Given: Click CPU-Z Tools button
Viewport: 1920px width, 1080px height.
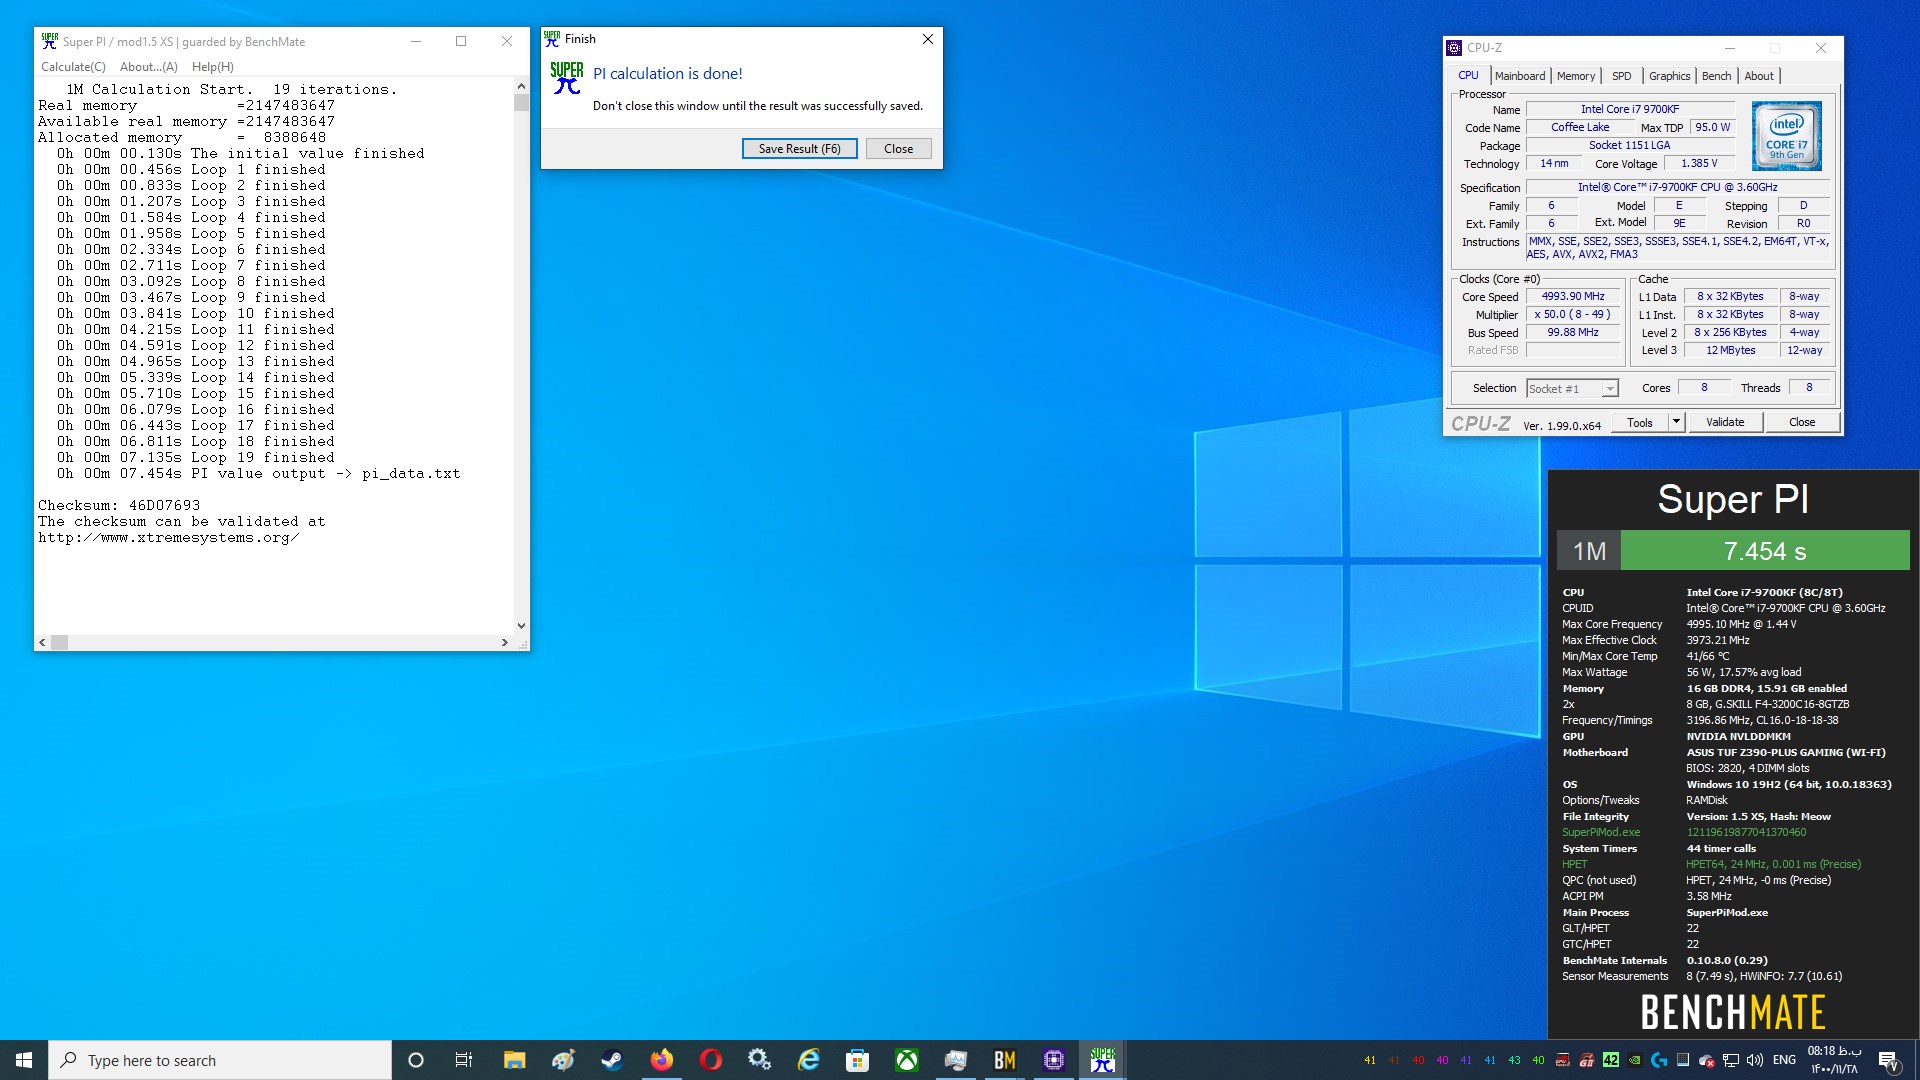Looking at the screenshot, I should 1639,423.
